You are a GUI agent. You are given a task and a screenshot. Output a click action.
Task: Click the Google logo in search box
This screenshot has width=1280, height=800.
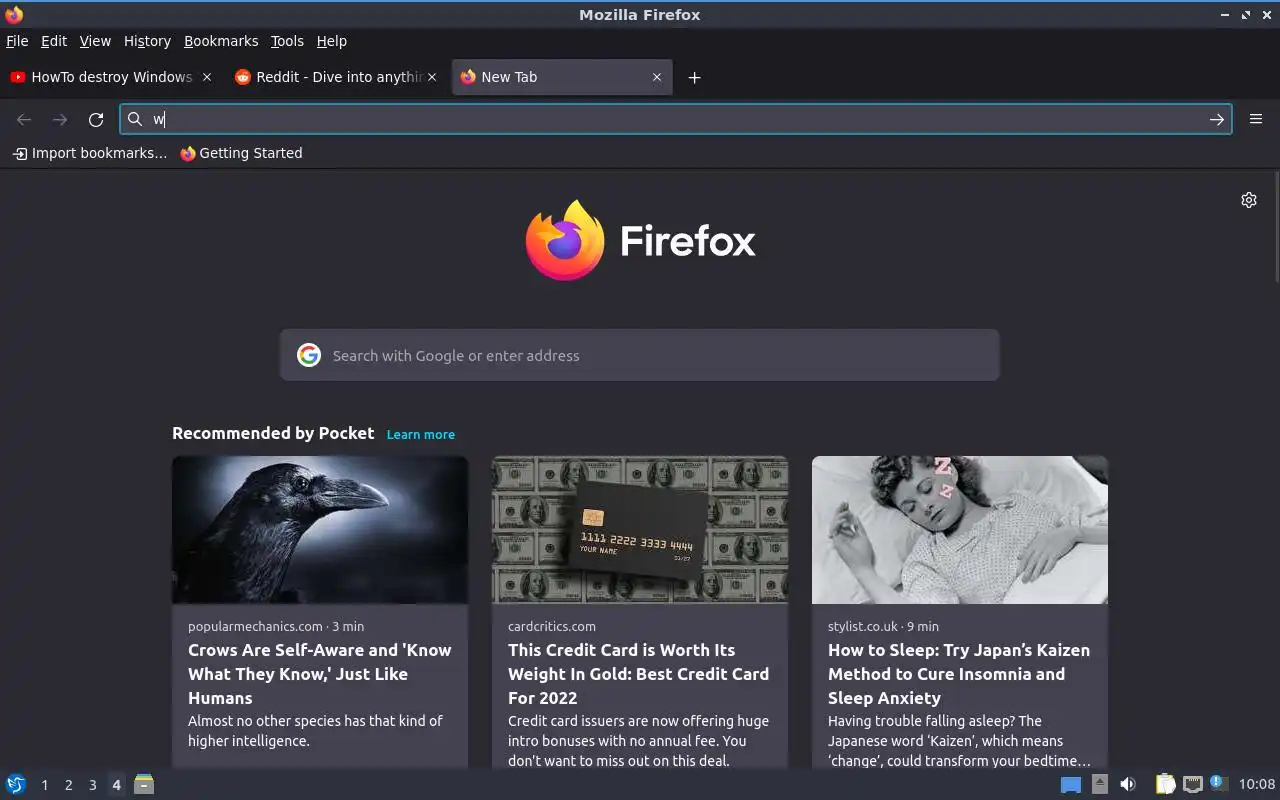(309, 355)
